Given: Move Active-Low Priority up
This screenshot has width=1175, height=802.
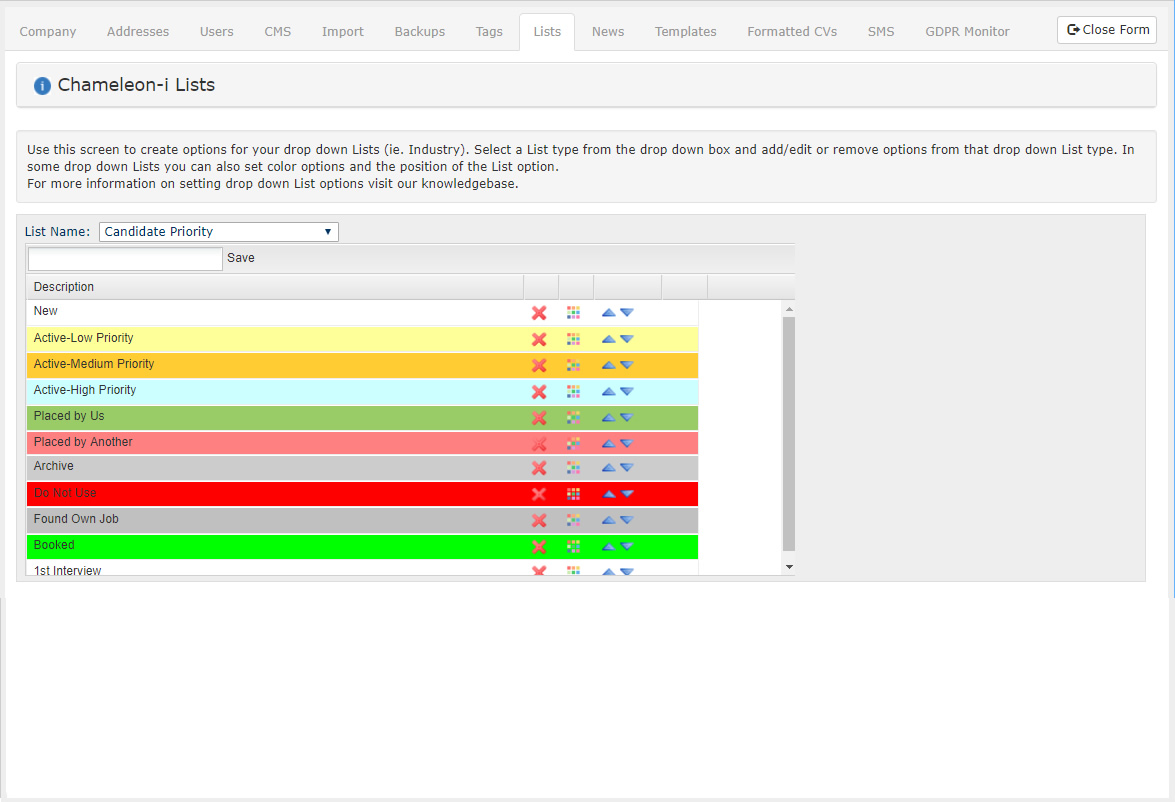Looking at the screenshot, I should (x=608, y=339).
